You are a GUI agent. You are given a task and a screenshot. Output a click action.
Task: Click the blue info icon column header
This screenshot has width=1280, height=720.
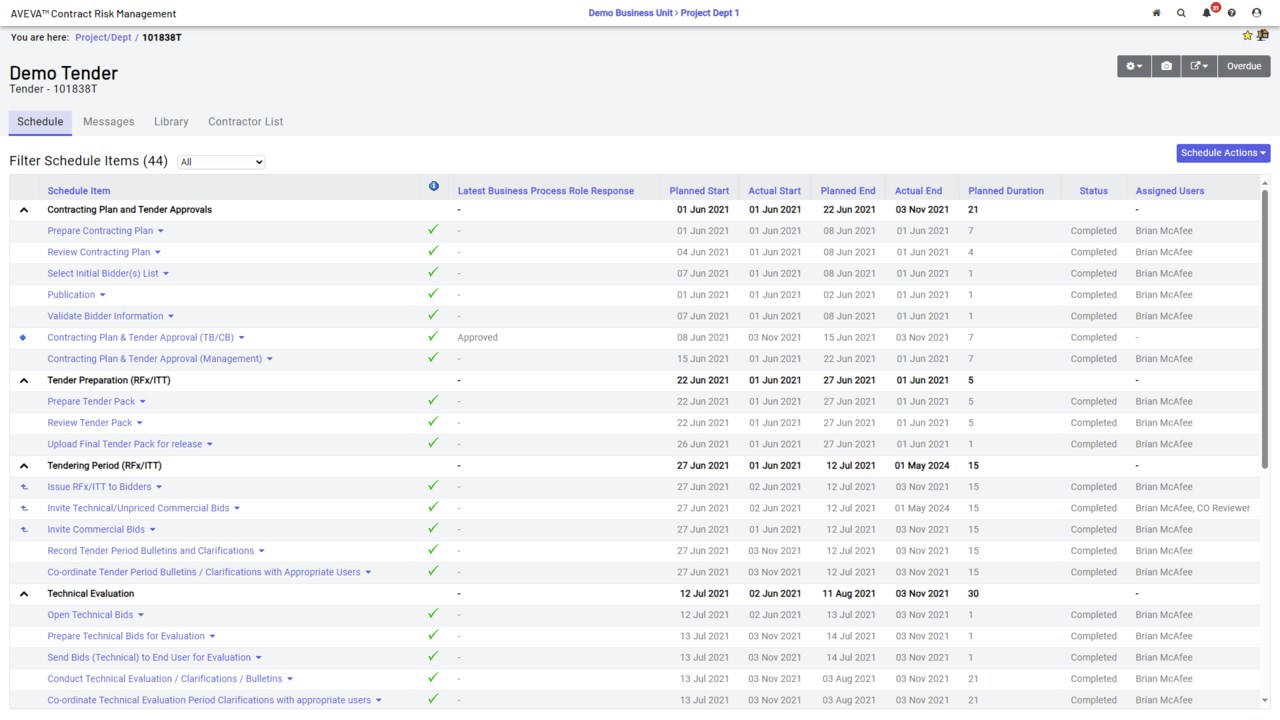tap(433, 186)
